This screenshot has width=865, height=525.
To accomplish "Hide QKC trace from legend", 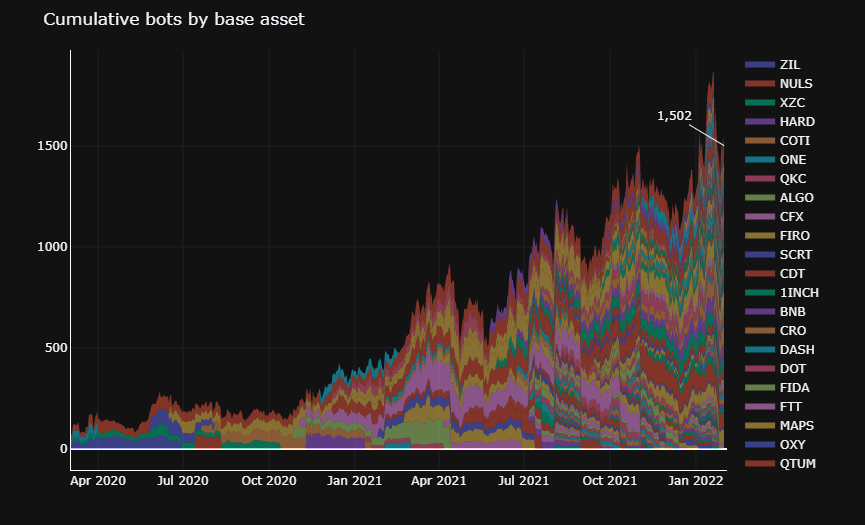I will [776, 179].
